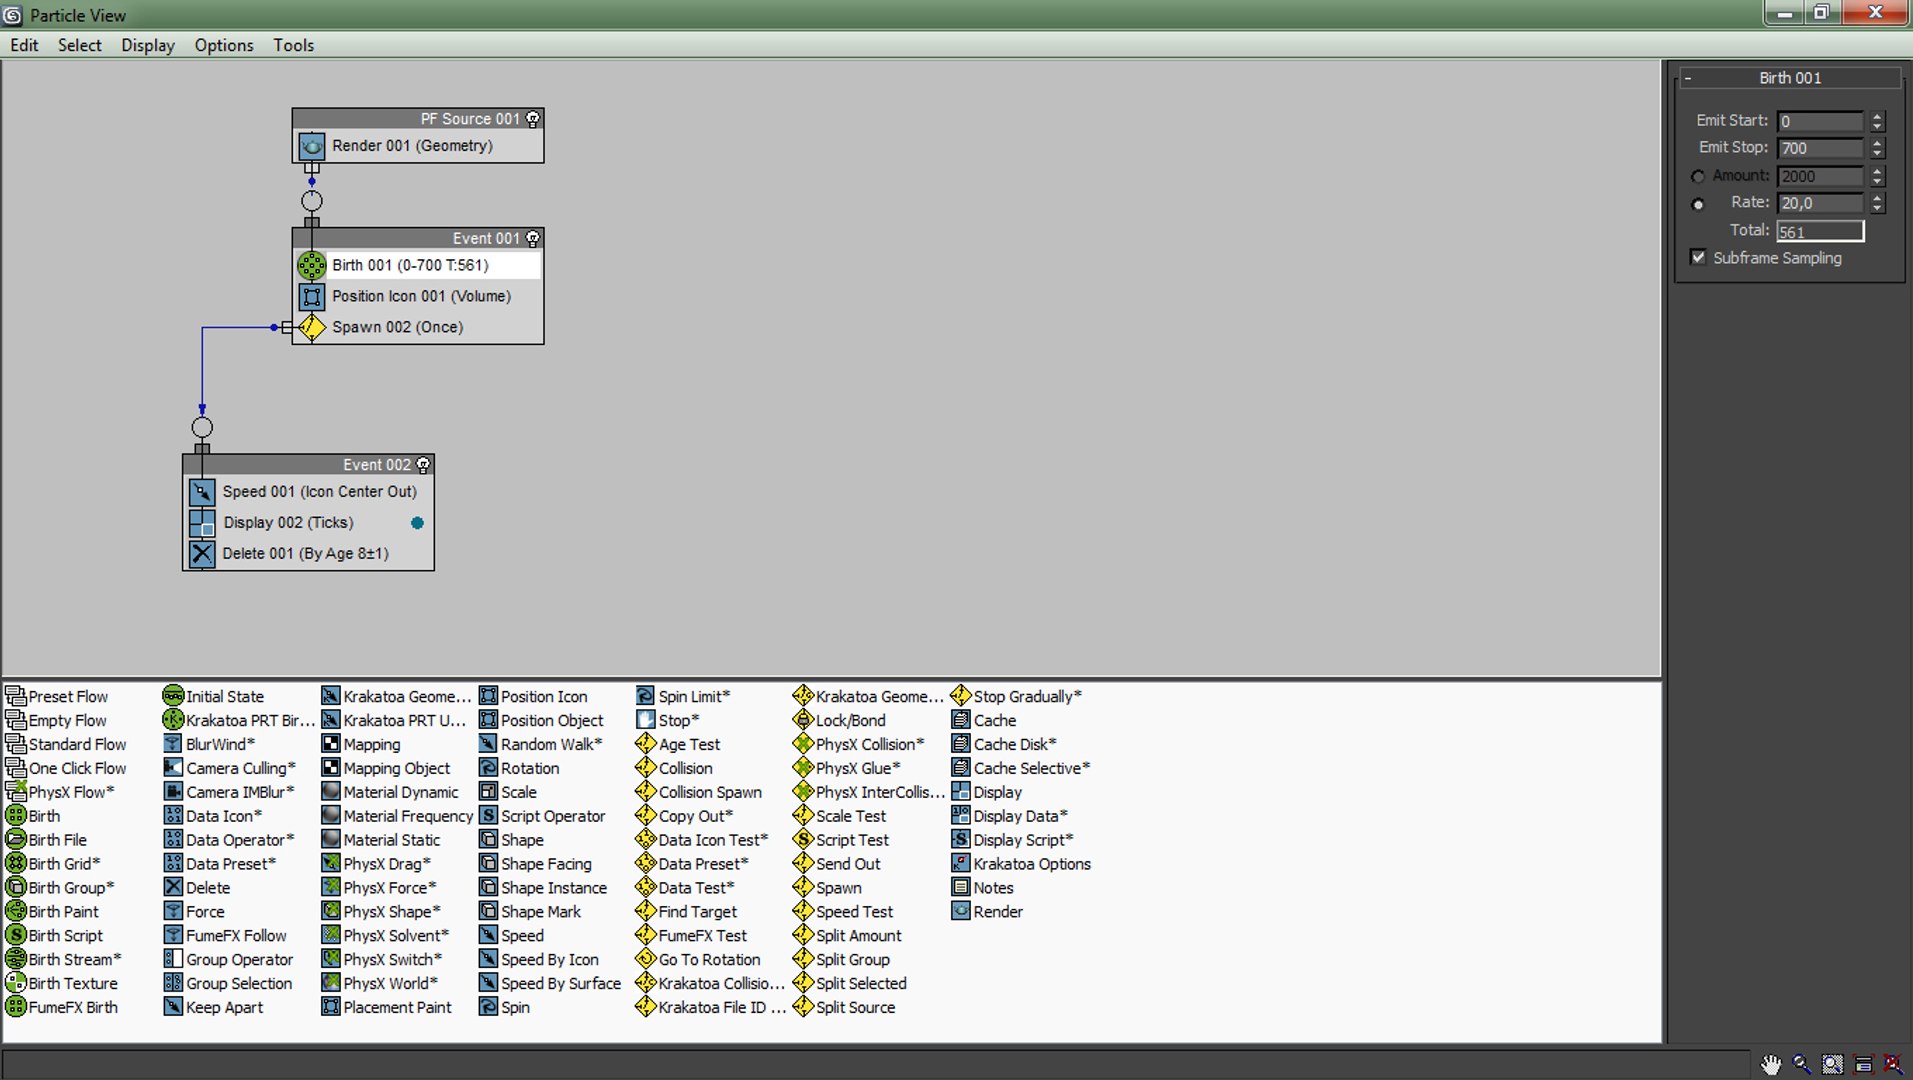Click the Spawn 002 test icon
Screen dimensions: 1913x1080
312,327
